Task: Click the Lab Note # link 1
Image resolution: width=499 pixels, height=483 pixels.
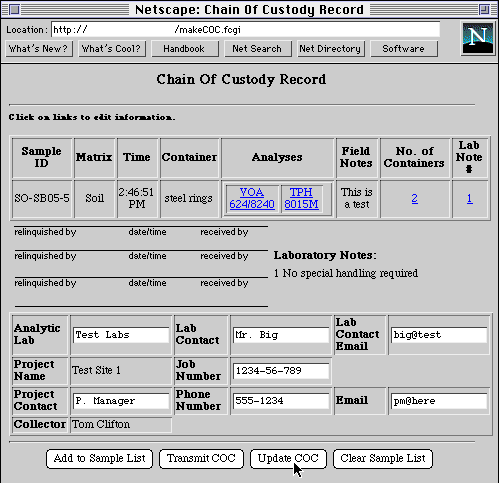Action: 470,199
